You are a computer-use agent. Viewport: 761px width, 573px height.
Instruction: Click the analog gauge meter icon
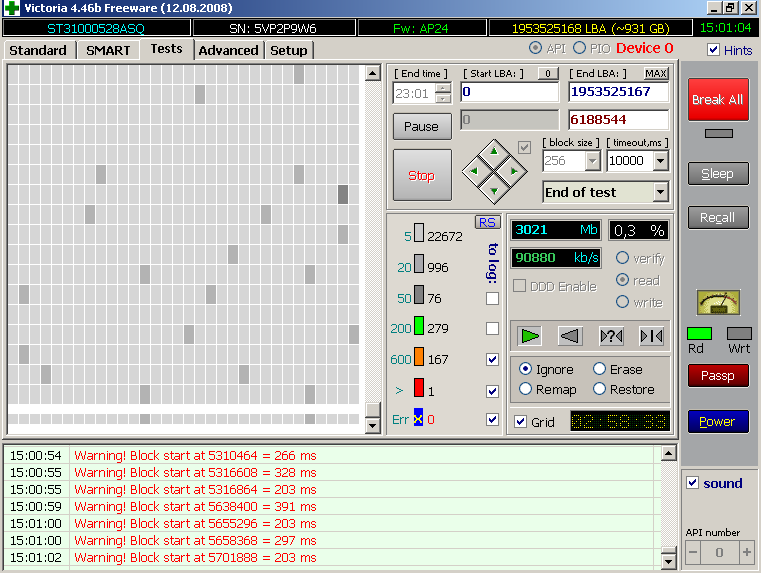point(717,302)
